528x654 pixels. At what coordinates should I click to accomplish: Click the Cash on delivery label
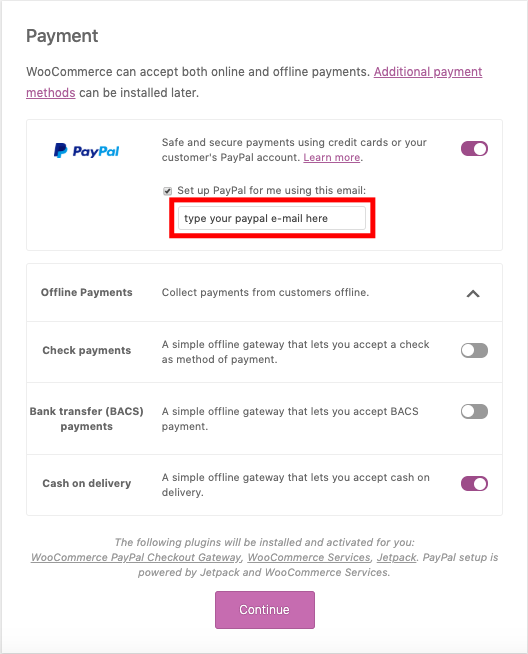pyautogui.click(x=87, y=483)
